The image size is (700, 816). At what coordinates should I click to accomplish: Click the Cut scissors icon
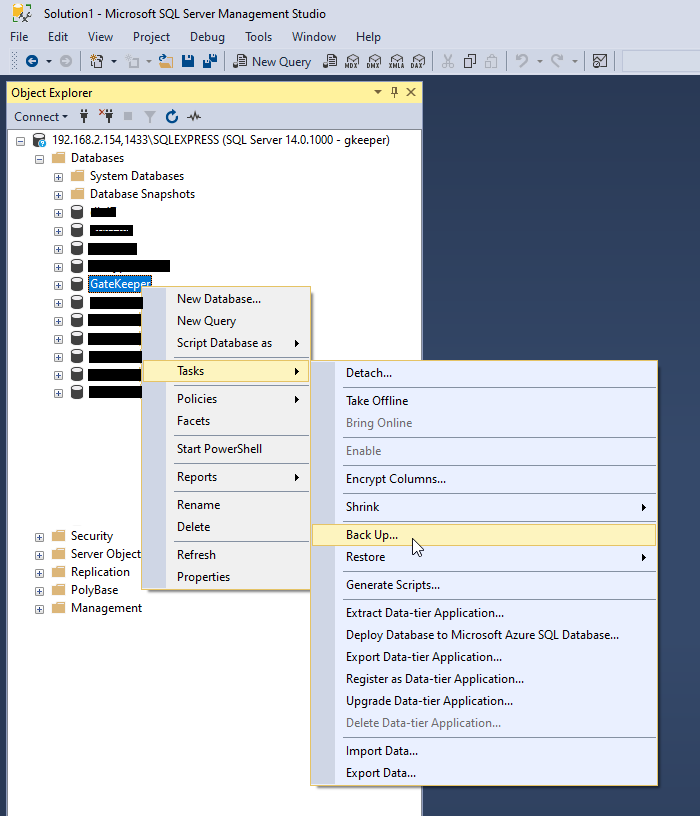click(448, 61)
